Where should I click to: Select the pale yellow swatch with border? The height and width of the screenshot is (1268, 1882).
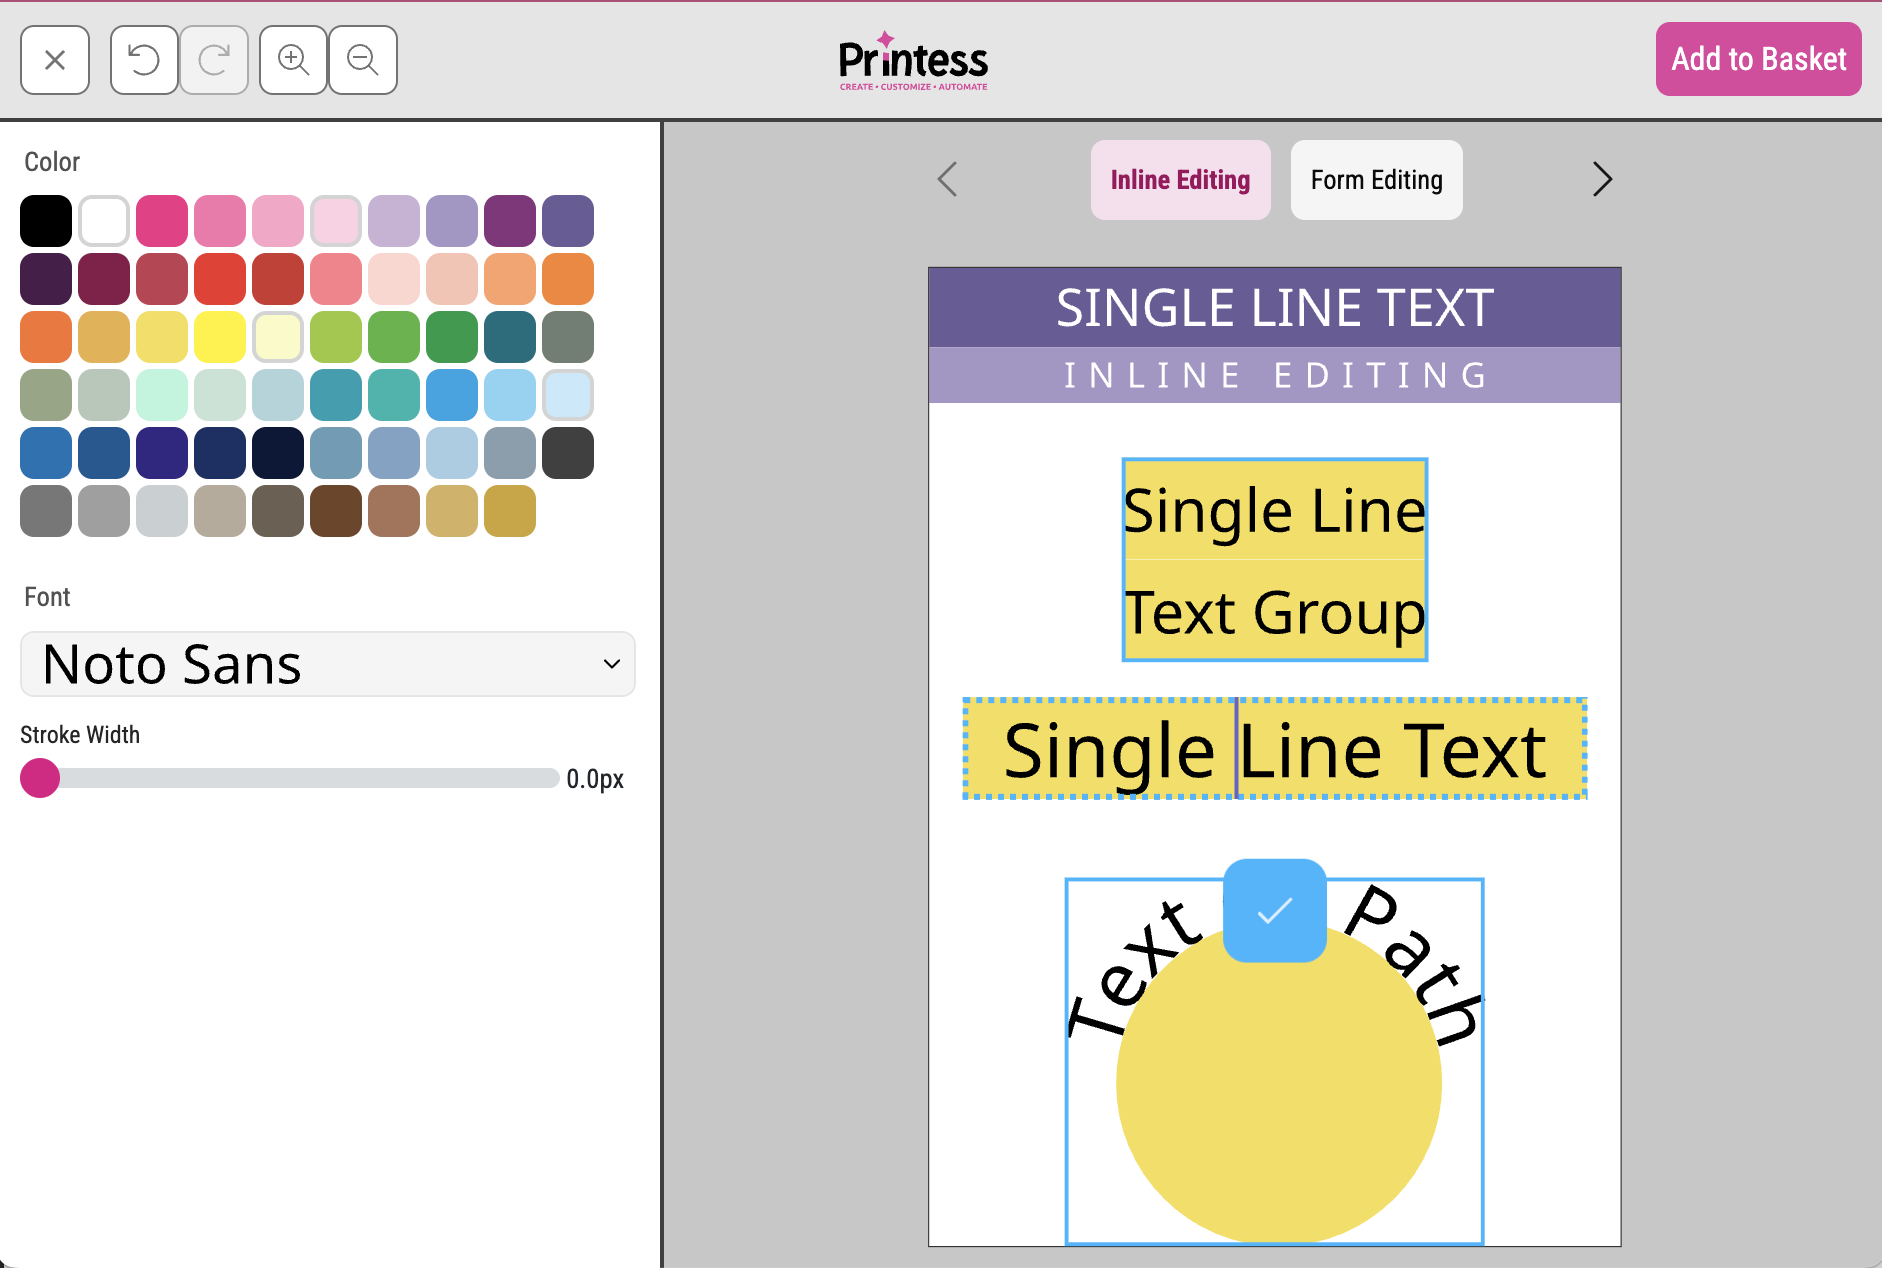(278, 337)
